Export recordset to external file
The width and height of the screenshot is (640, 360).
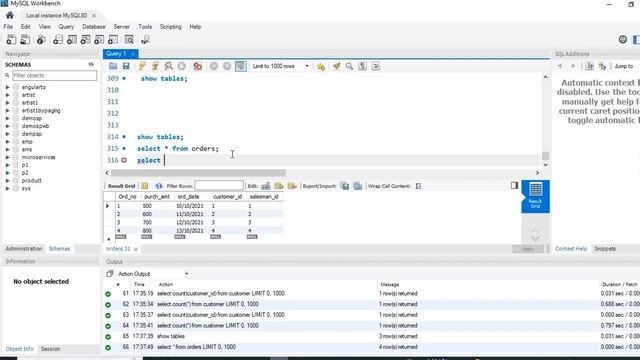tap(345, 186)
